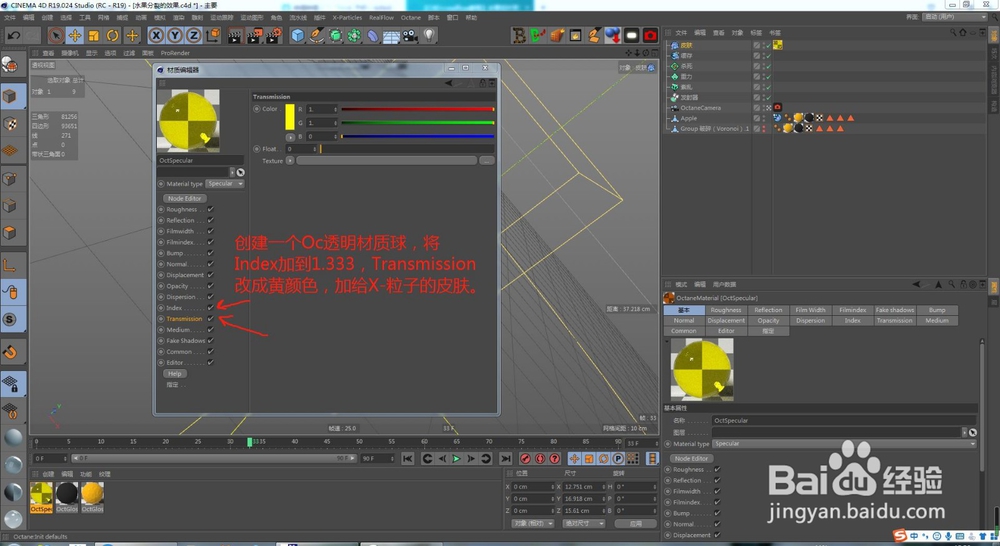Toggle Transmission checkbox in Material Editor

pyautogui.click(x=210, y=318)
